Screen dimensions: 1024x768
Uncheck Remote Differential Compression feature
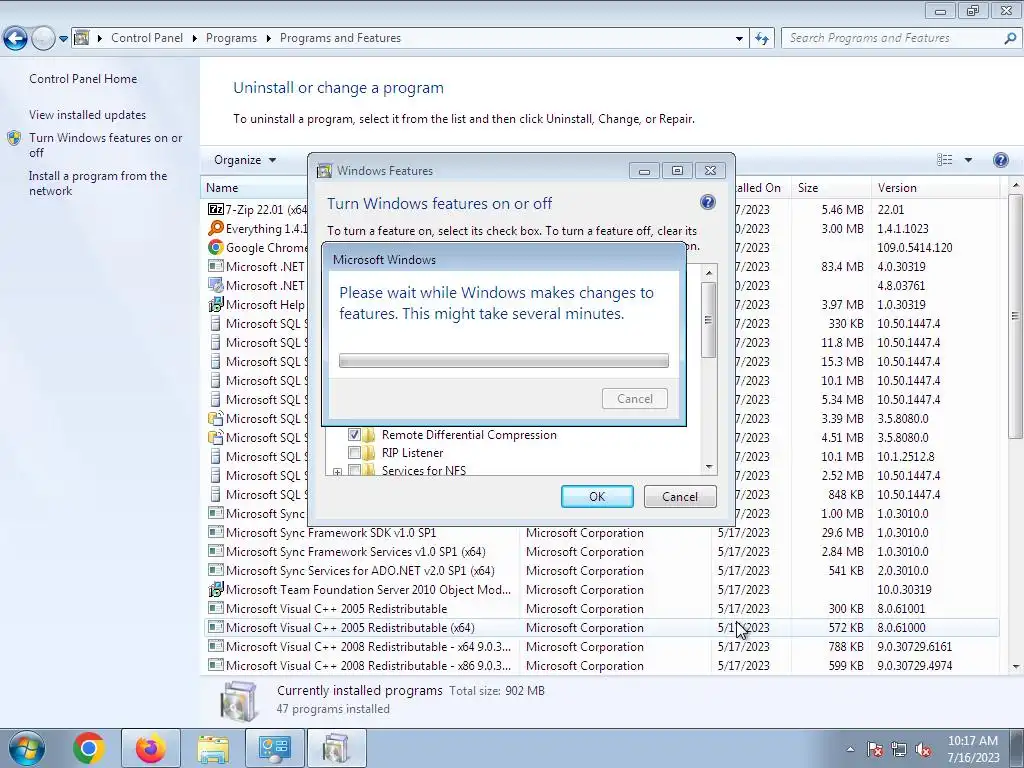pyautogui.click(x=354, y=435)
